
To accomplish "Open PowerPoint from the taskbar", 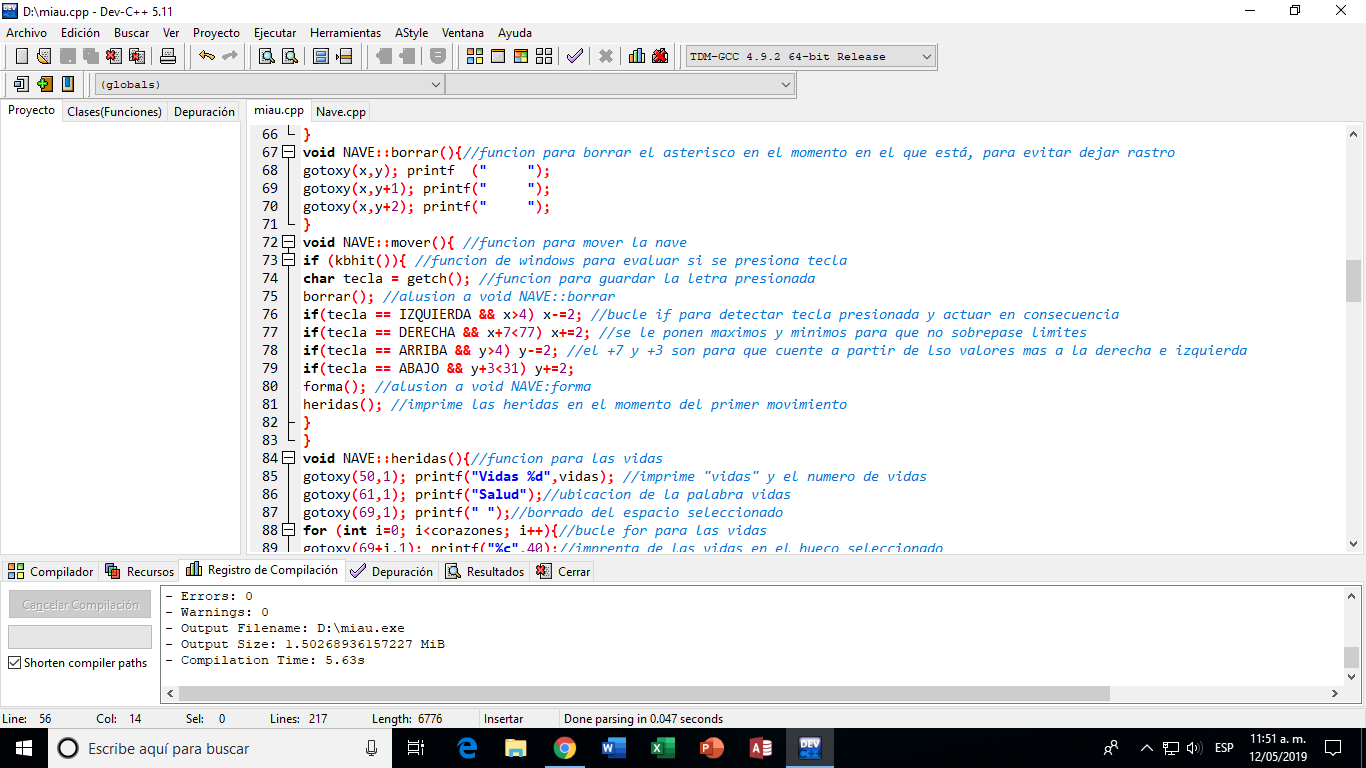I will [711, 748].
